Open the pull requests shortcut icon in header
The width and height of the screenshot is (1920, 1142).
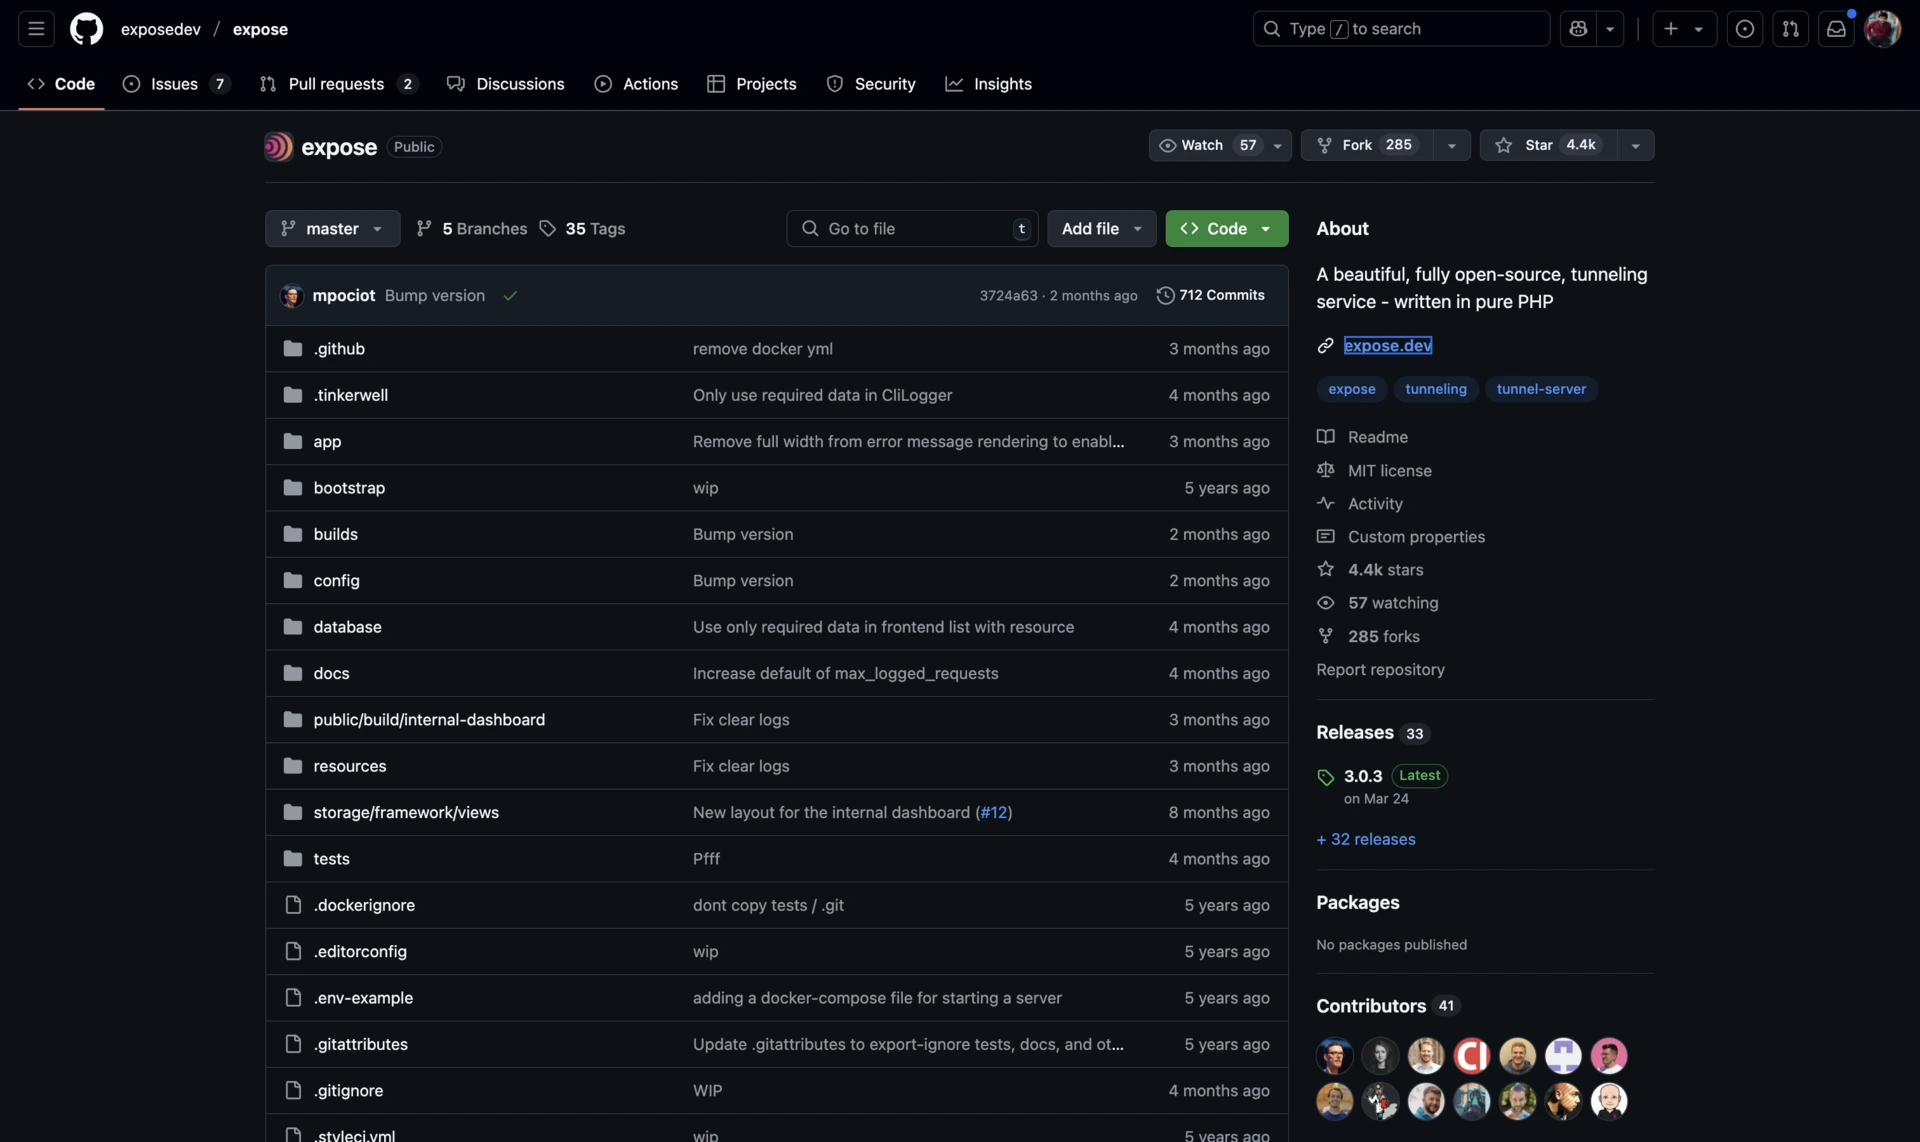(1790, 29)
